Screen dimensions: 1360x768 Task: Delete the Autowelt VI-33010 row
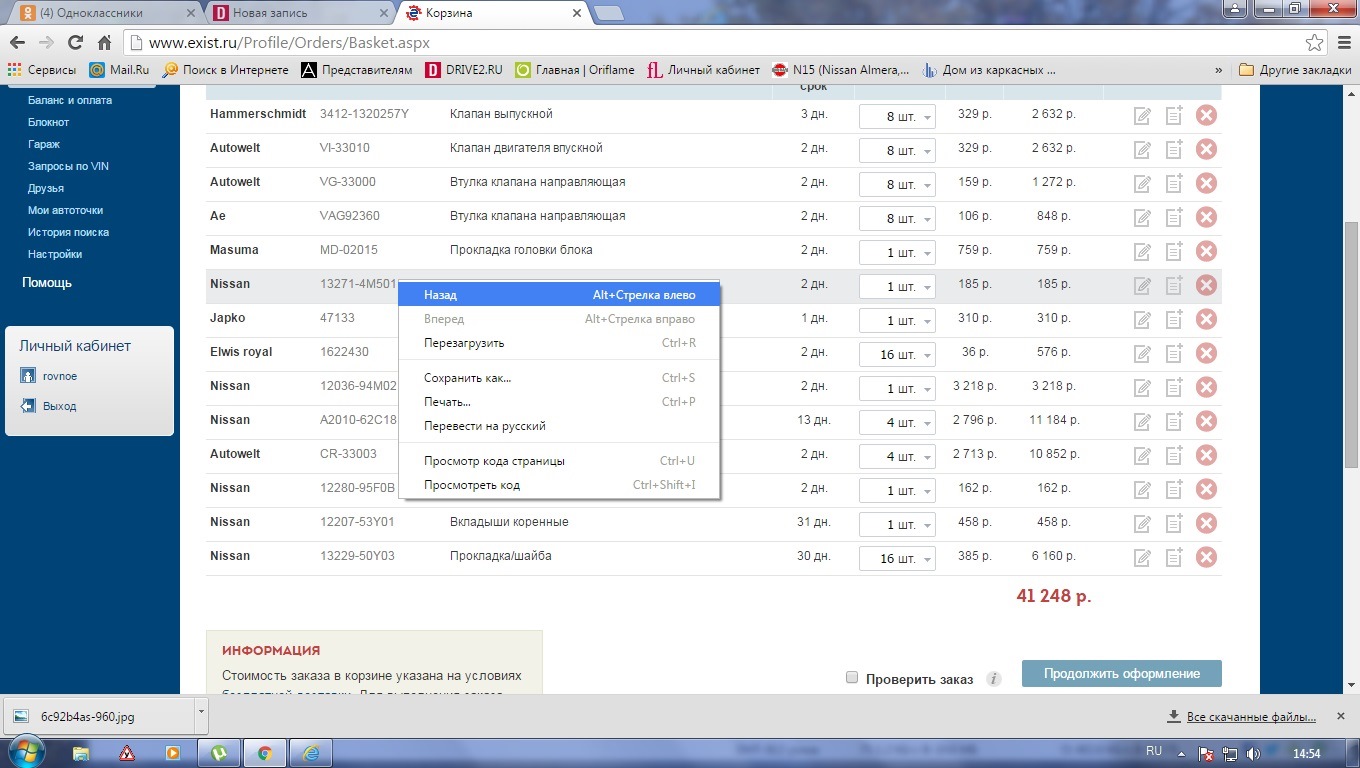[1206, 149]
